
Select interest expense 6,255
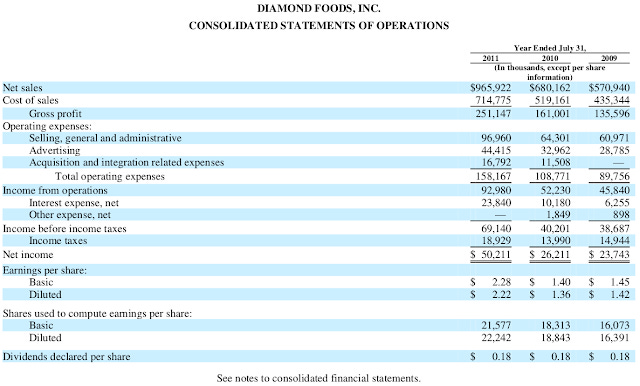tap(617, 203)
